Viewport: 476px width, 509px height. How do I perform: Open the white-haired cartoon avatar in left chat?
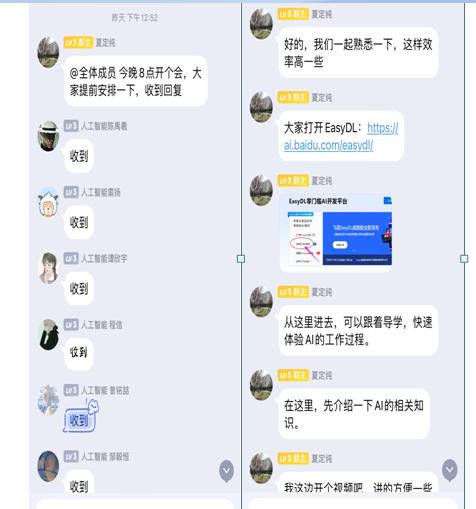[48, 202]
